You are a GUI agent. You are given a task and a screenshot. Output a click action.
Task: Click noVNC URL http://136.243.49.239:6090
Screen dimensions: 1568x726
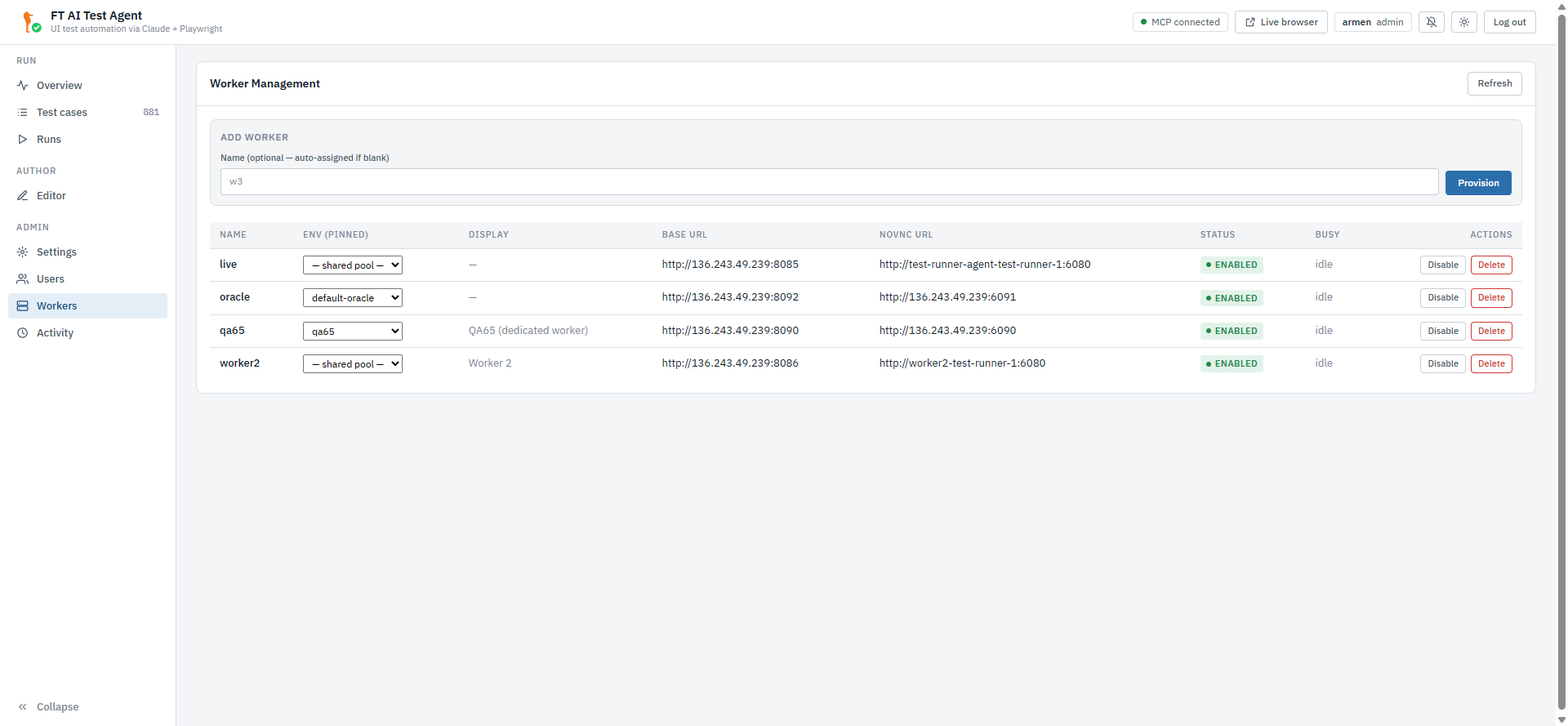click(x=948, y=331)
